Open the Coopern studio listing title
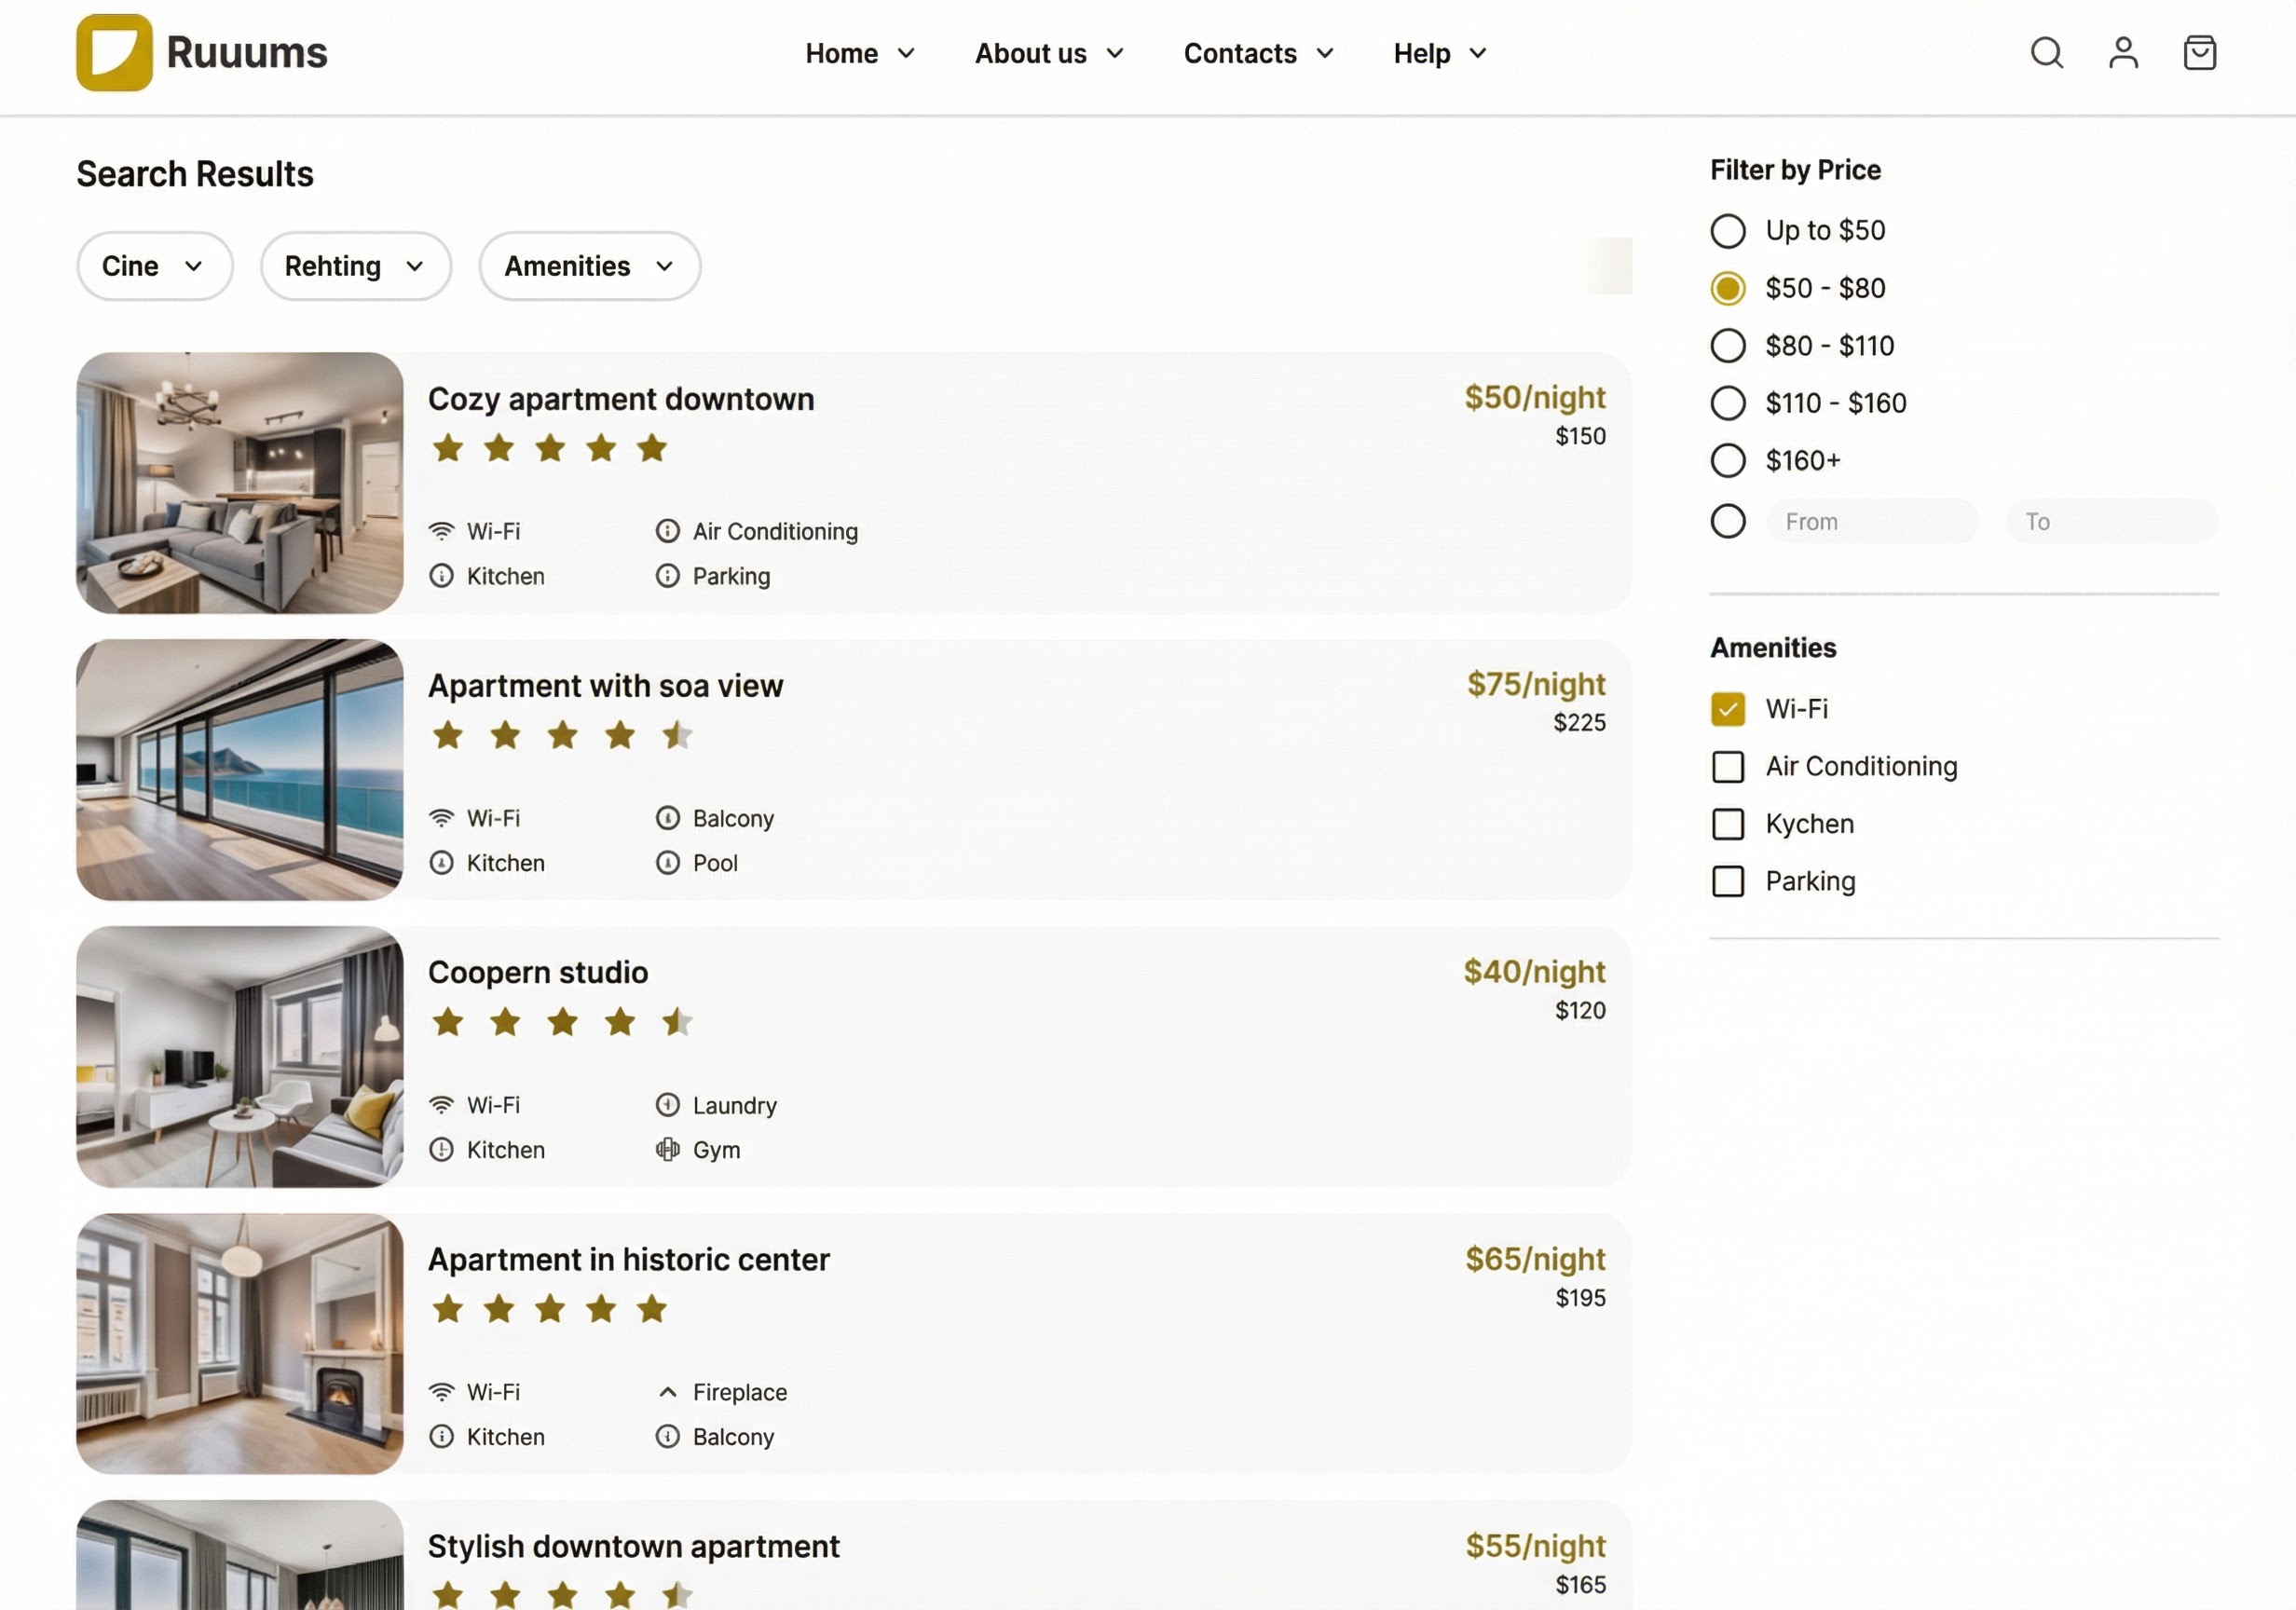 point(538,971)
